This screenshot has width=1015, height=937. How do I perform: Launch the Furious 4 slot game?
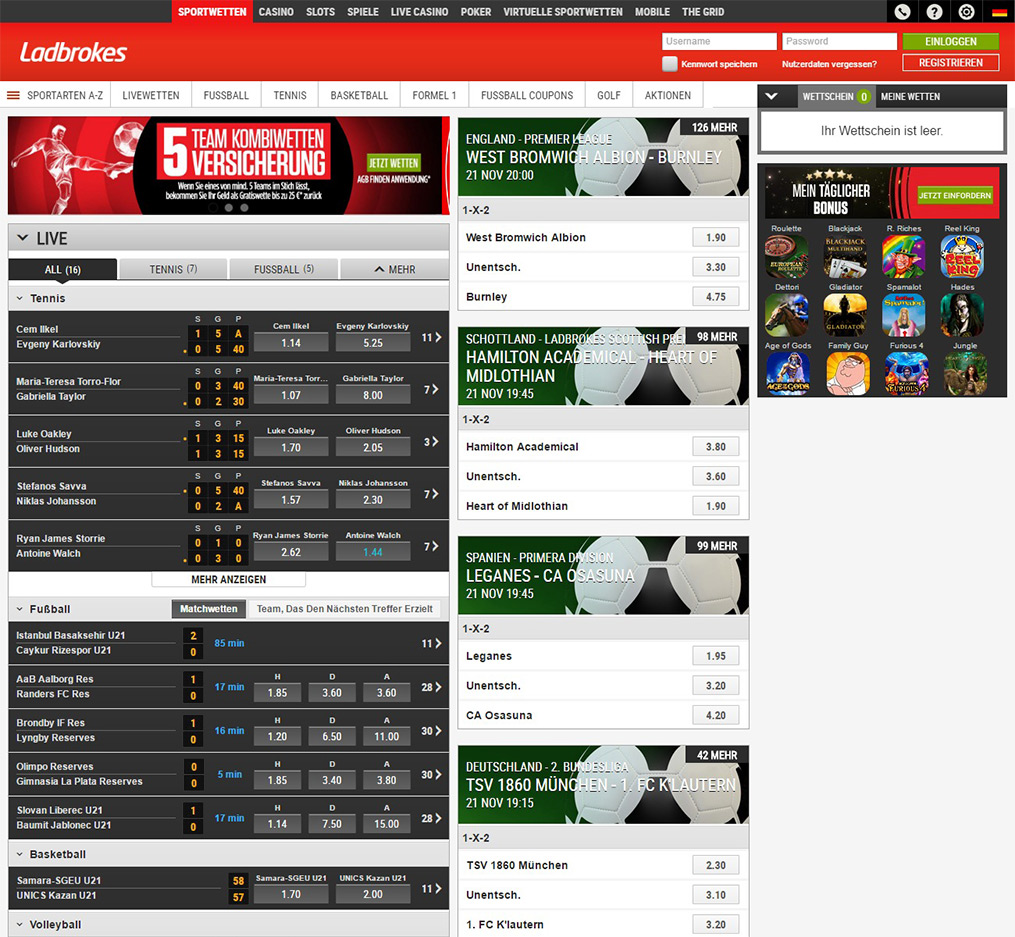point(904,373)
